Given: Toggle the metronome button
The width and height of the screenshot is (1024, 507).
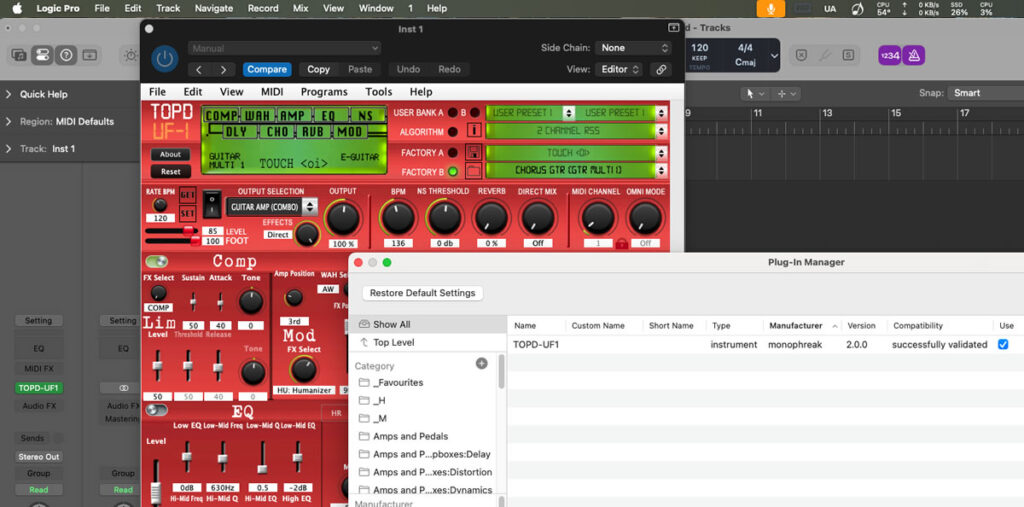Looking at the screenshot, I should coord(913,56).
